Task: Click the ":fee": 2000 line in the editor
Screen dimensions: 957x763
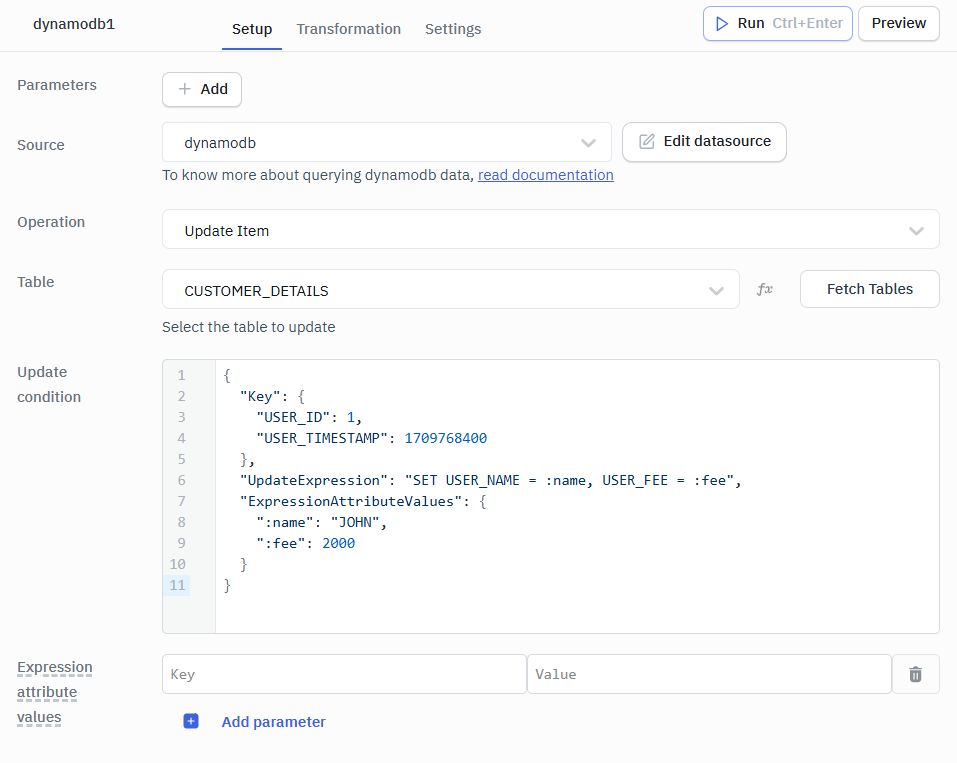Action: (306, 543)
